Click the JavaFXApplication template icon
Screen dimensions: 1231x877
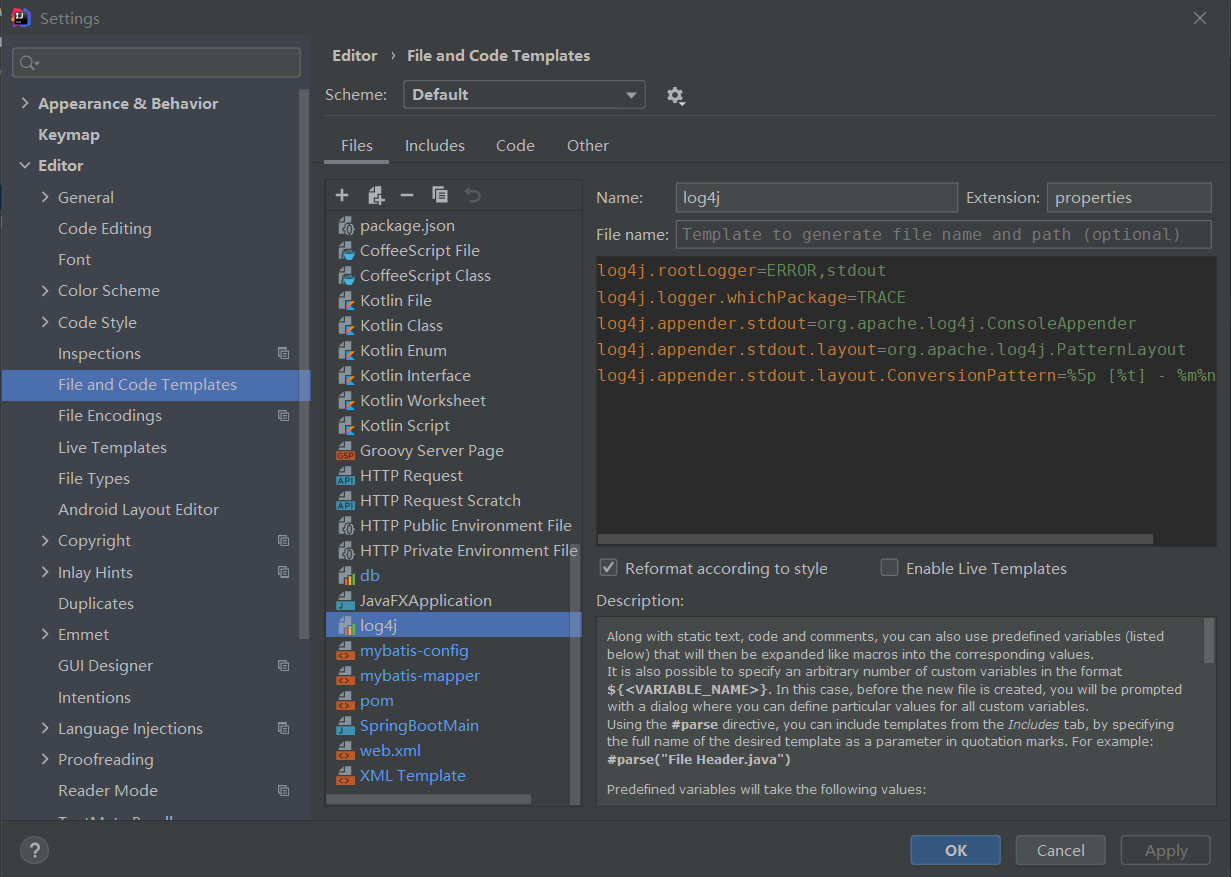click(345, 601)
